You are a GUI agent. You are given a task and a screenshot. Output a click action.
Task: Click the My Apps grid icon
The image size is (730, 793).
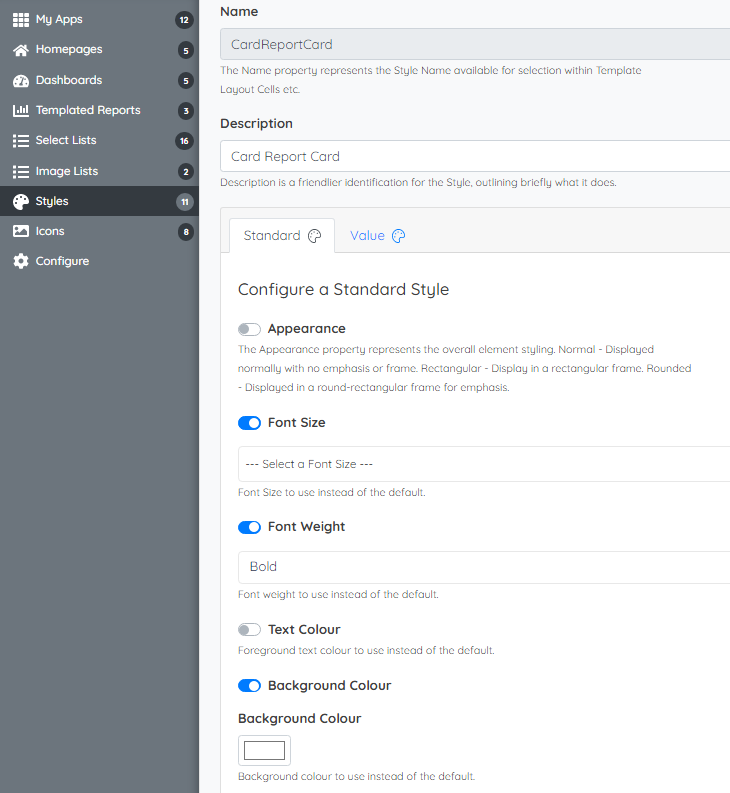click(21, 20)
